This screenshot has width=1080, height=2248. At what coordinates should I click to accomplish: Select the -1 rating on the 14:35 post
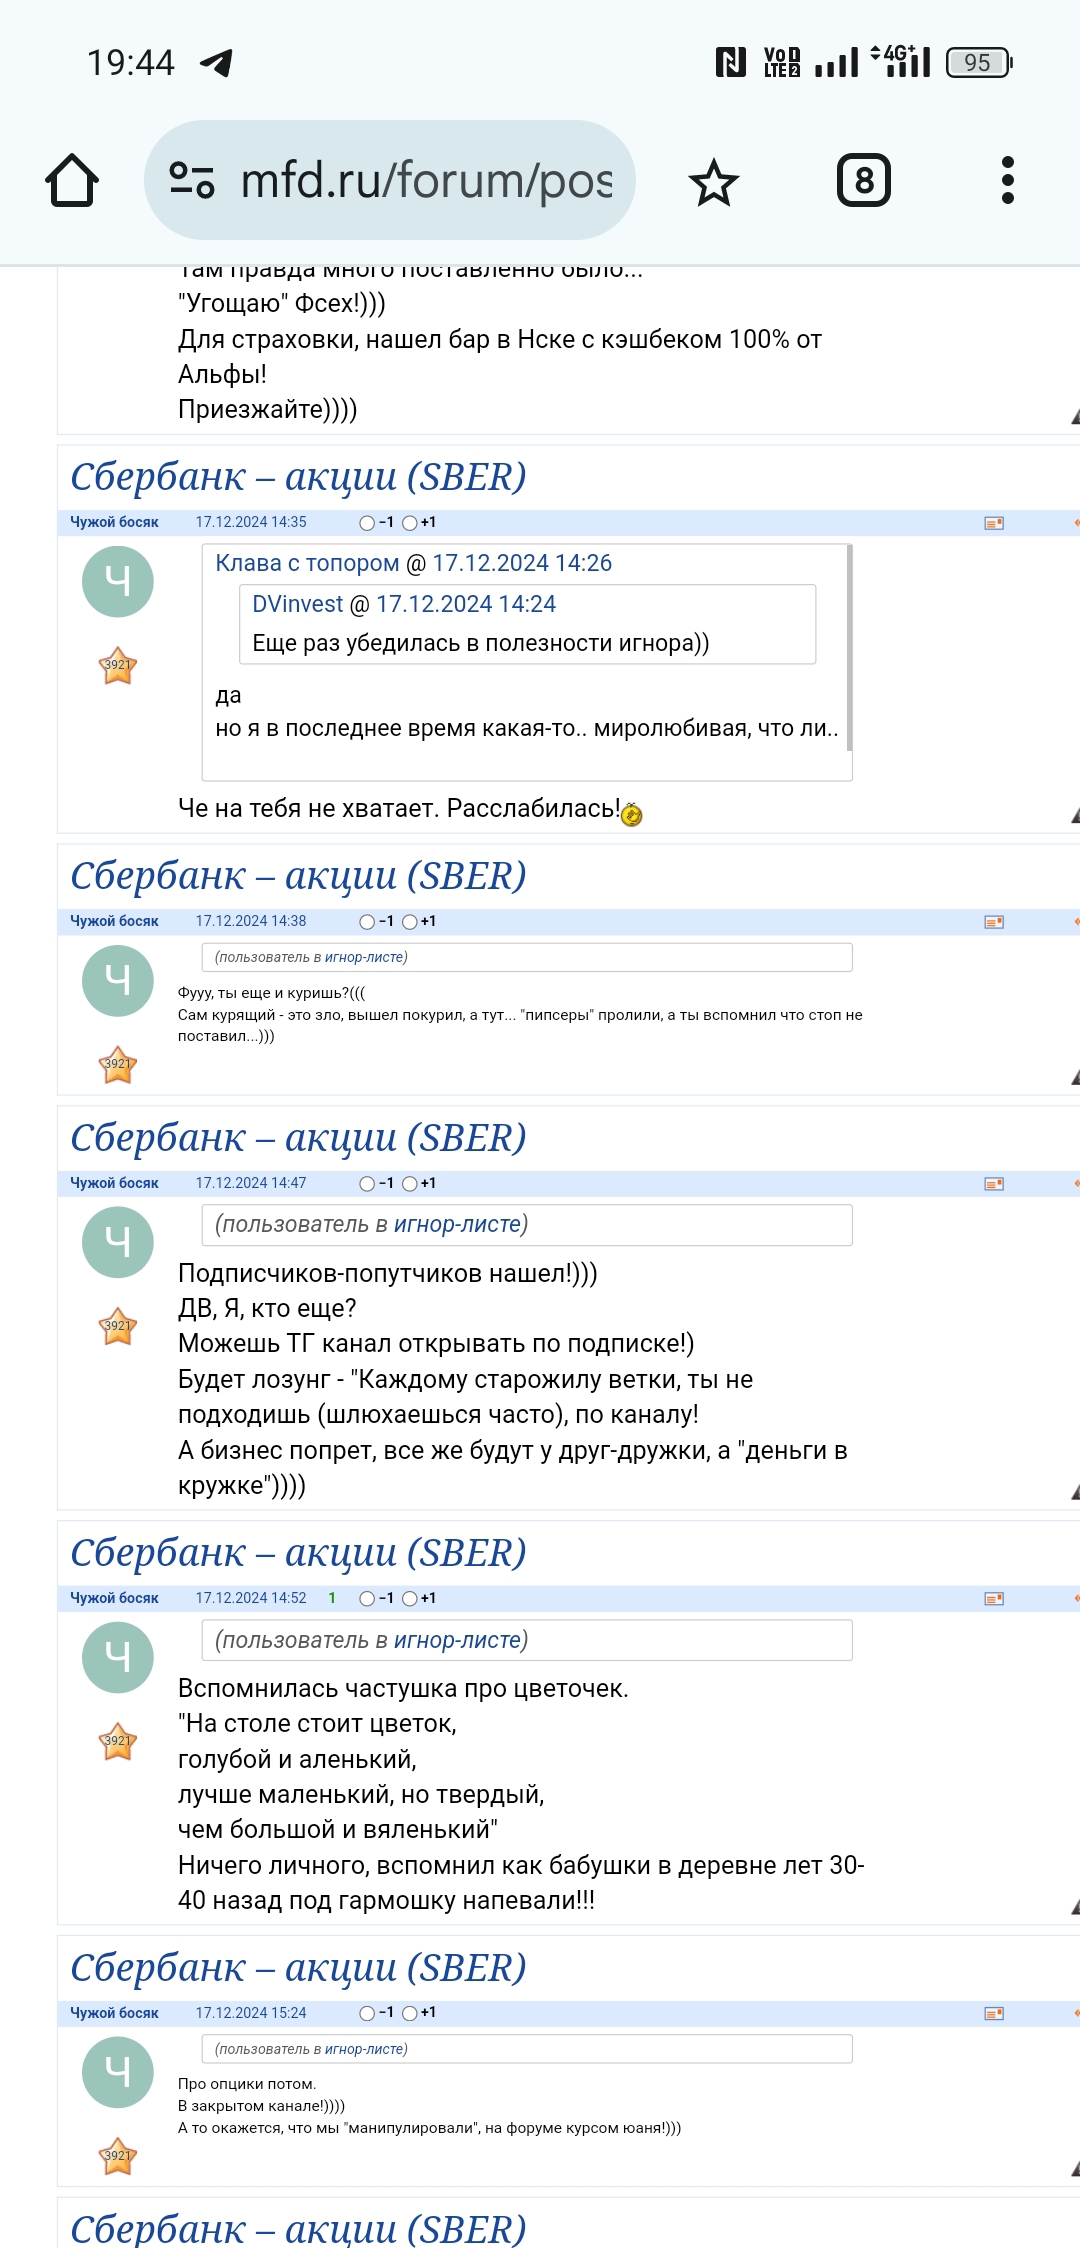click(x=367, y=523)
